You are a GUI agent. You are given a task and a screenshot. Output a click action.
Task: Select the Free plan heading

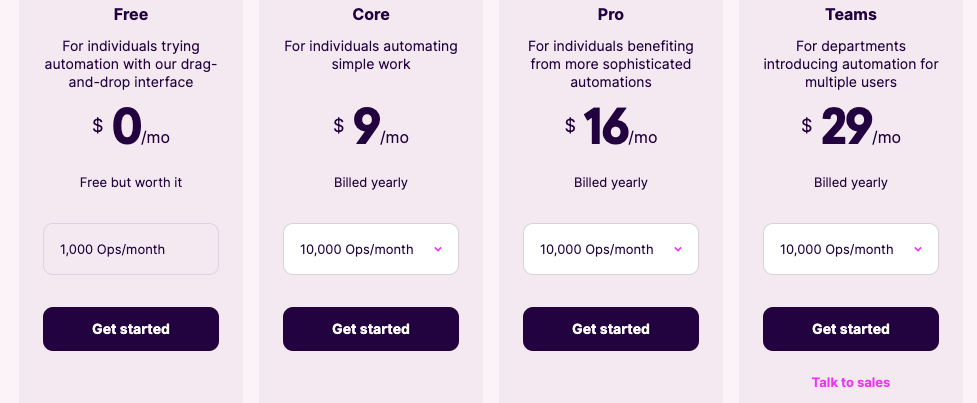pyautogui.click(x=131, y=15)
